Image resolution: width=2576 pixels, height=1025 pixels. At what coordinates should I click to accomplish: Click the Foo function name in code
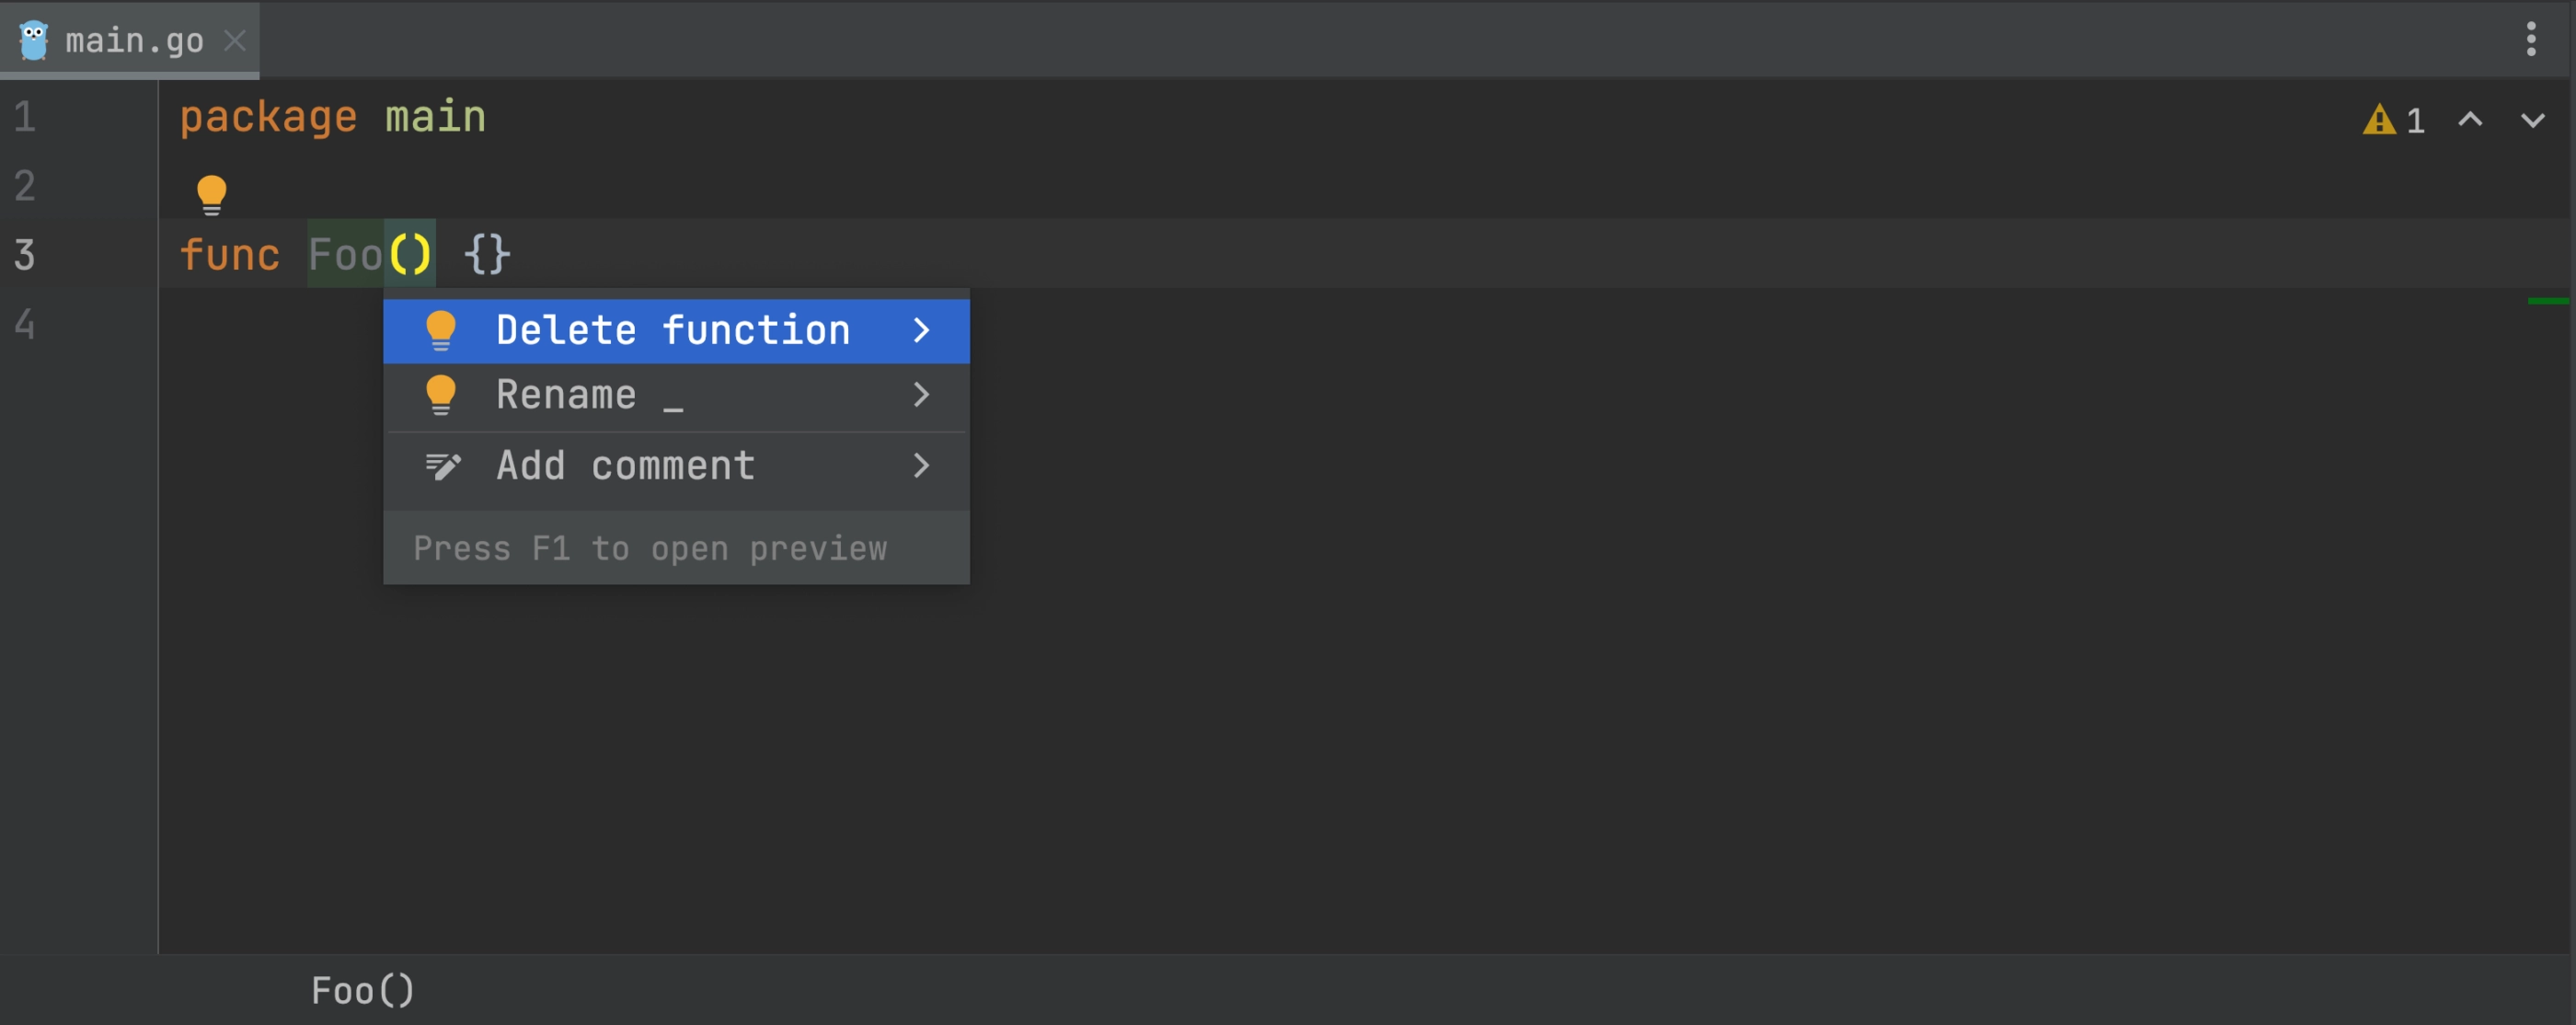click(345, 255)
